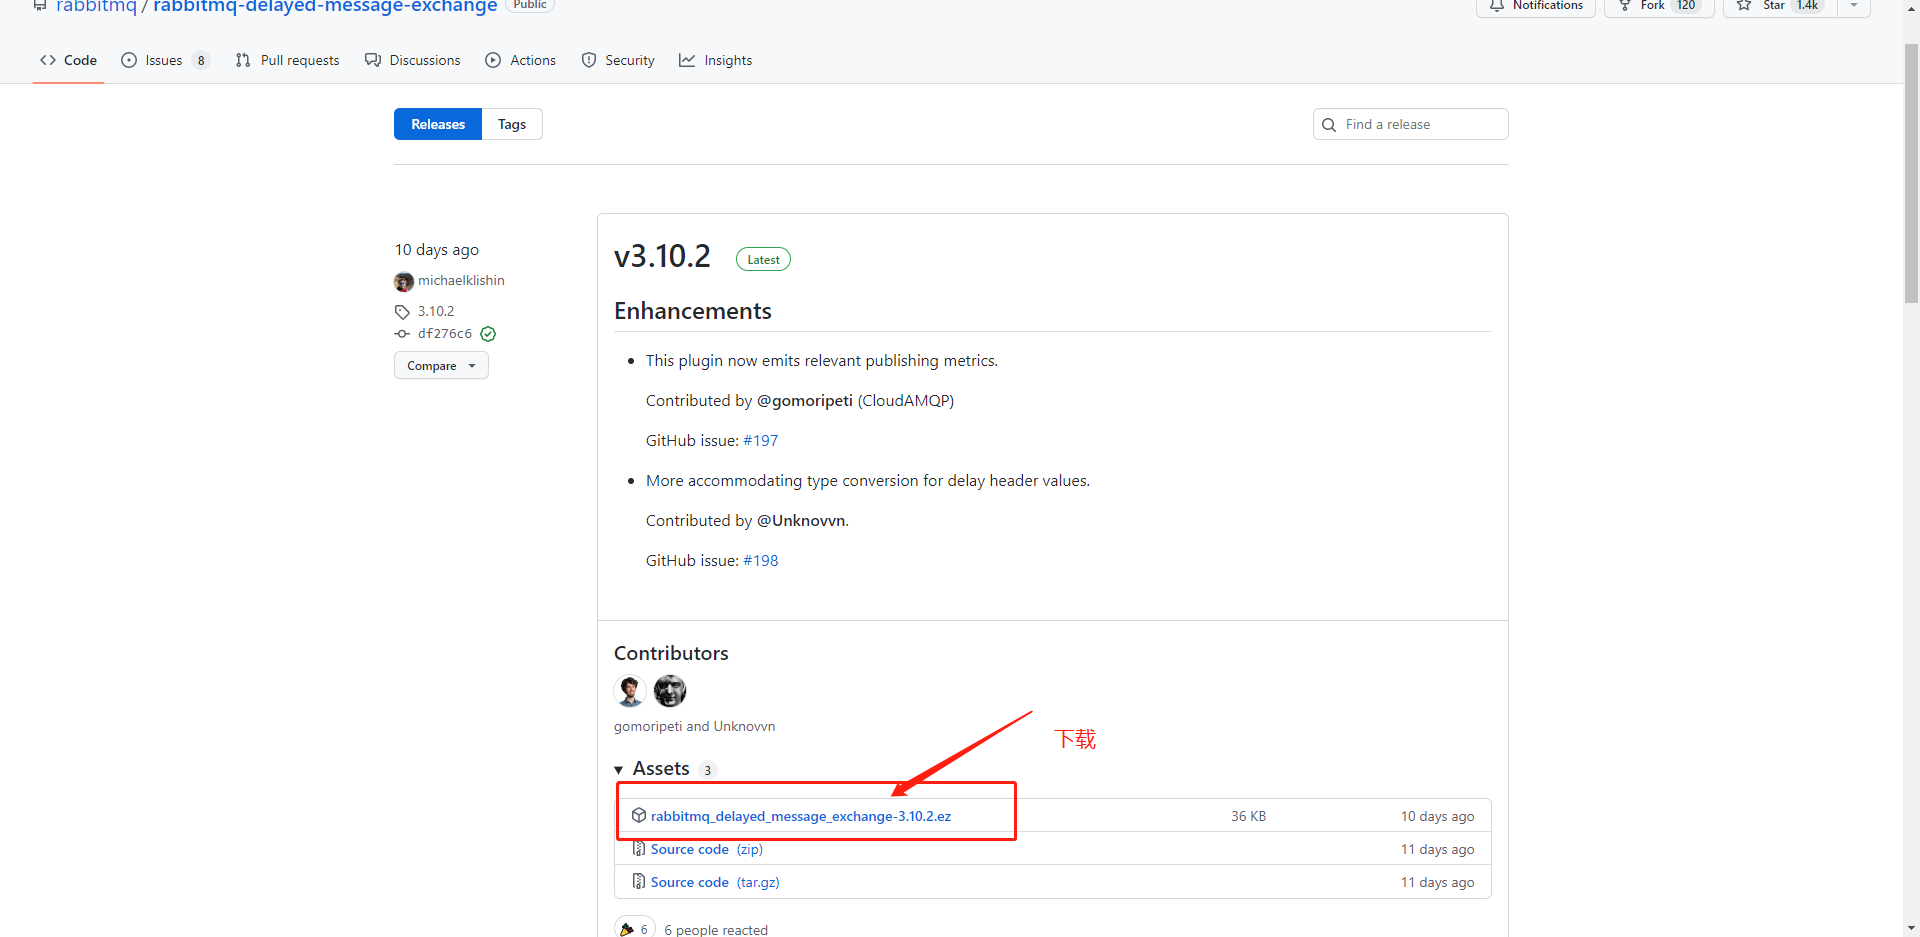Open the Actions tab
Screen dimensions: 1920x937
521,60
